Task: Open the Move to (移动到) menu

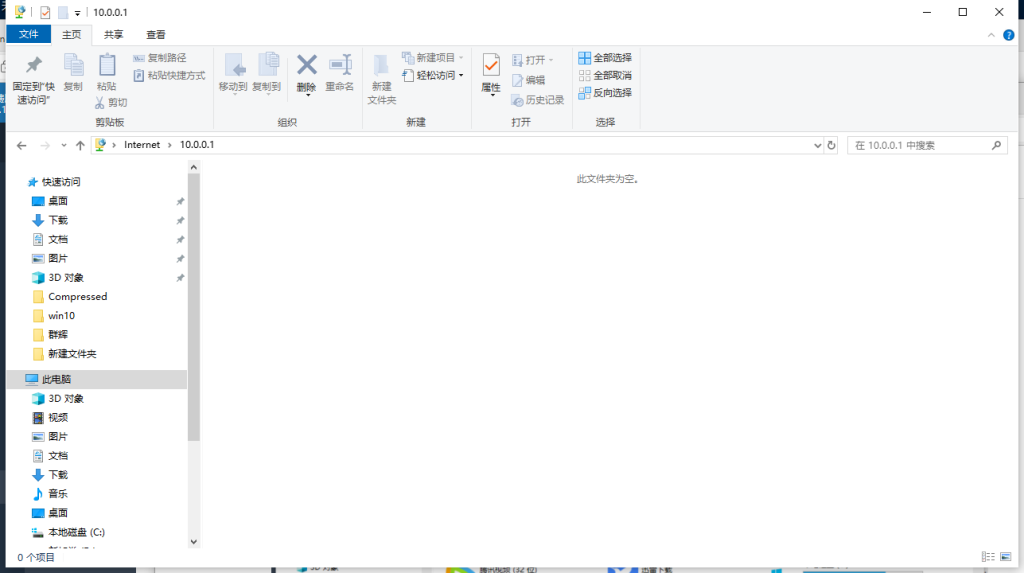Action: point(233,74)
